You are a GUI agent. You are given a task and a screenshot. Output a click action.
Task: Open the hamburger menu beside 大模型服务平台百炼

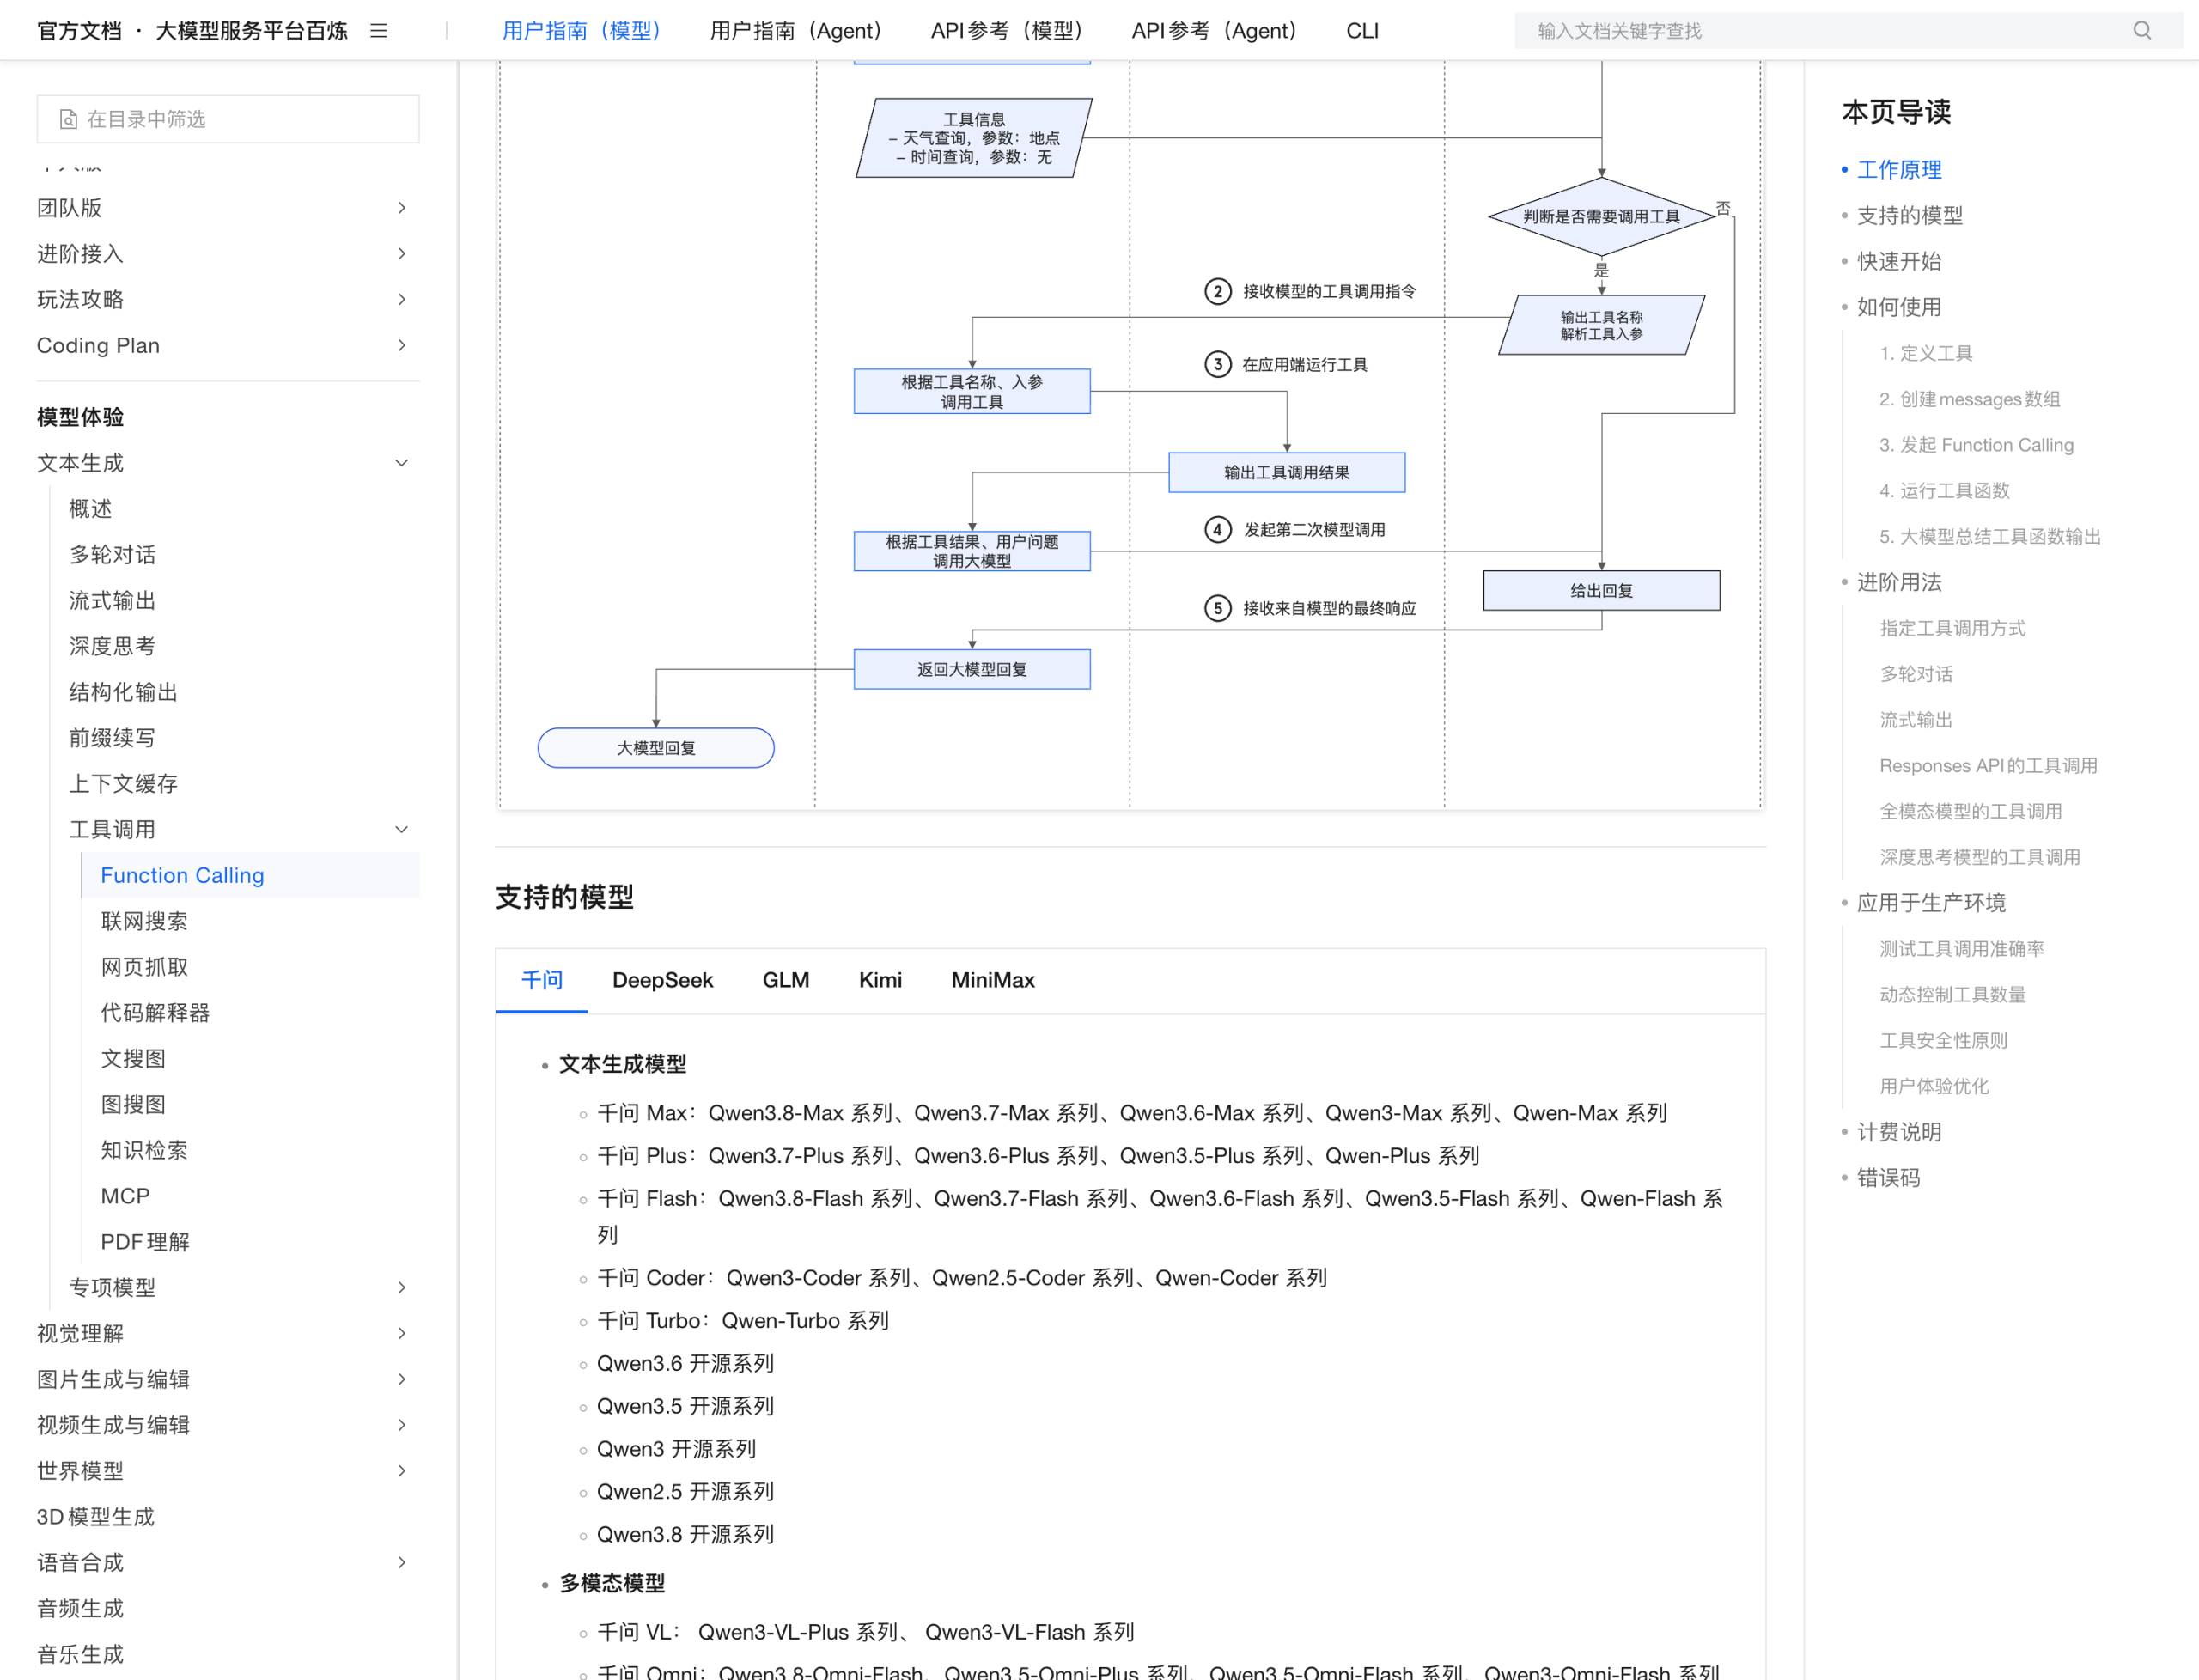point(378,31)
